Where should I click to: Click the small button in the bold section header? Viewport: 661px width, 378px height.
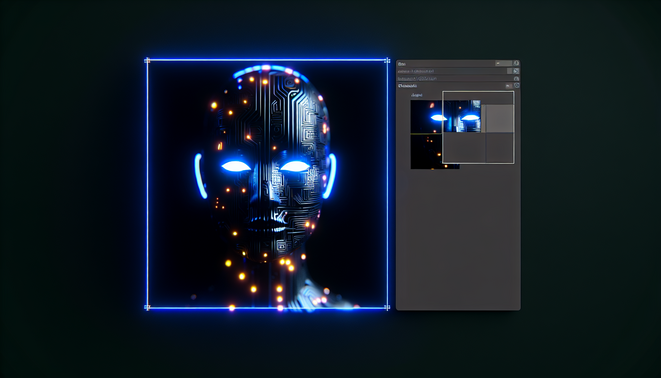coord(509,86)
